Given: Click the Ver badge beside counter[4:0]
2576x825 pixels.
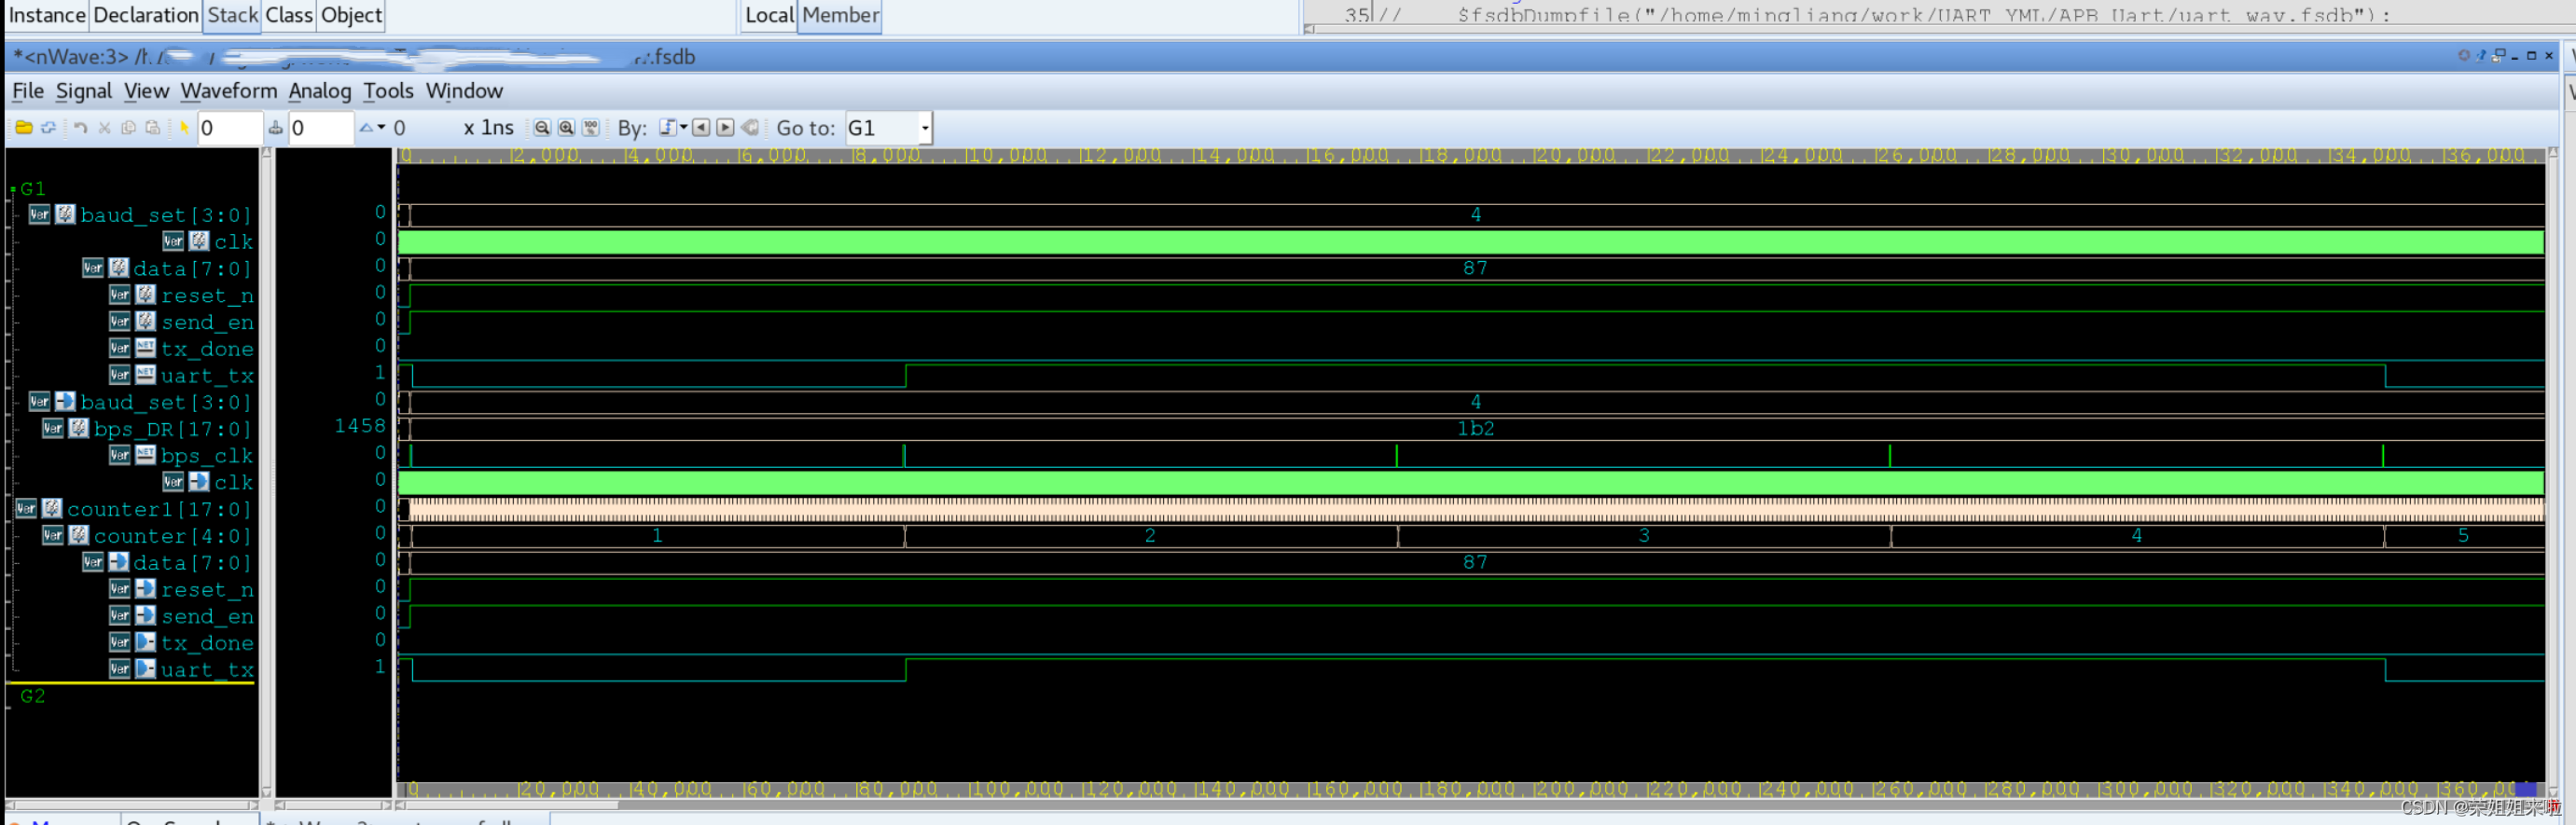Looking at the screenshot, I should 53,535.
